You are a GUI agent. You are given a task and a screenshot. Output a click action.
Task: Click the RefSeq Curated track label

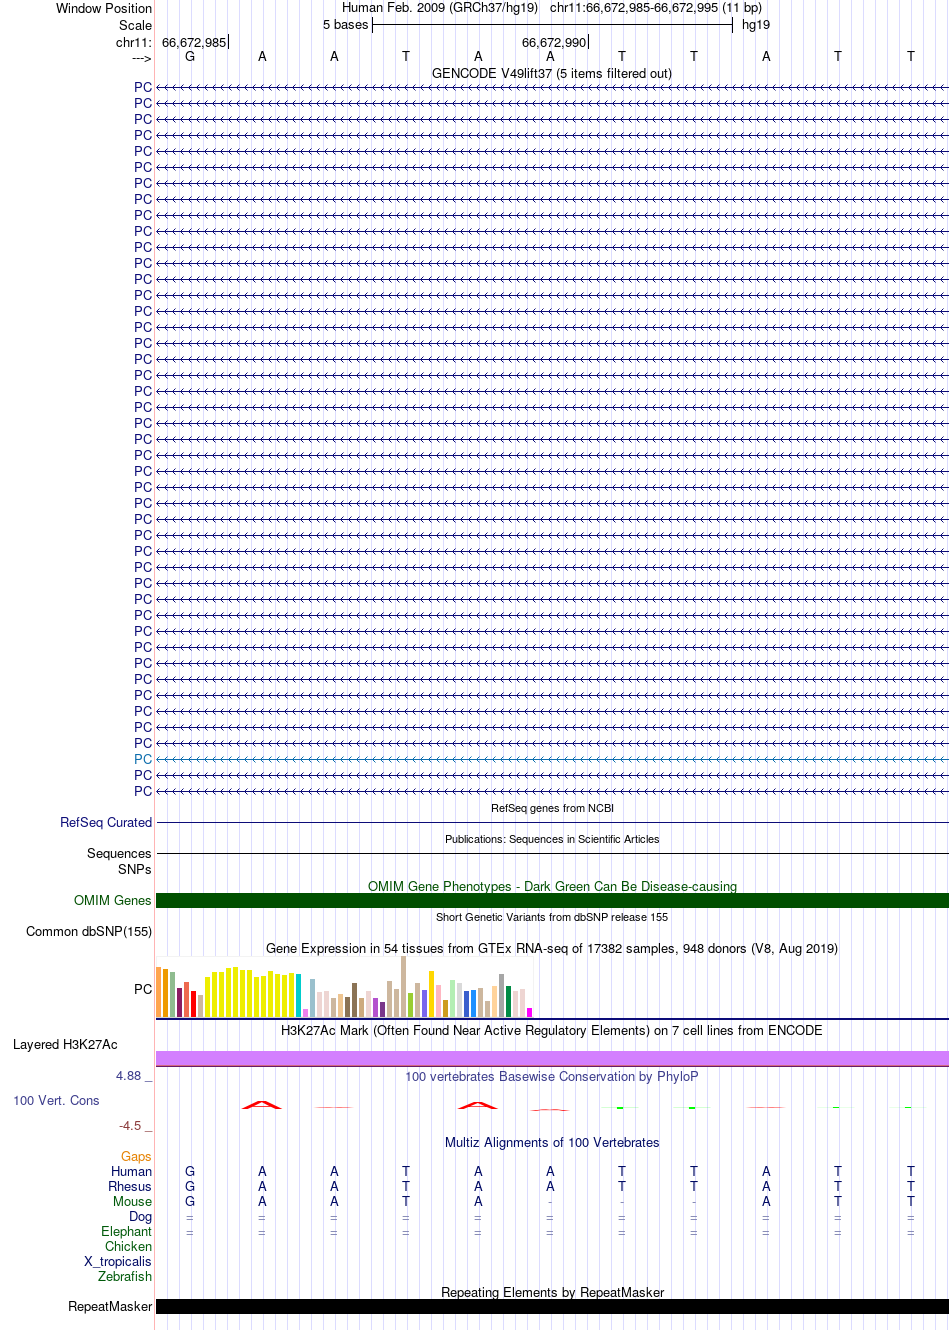click(x=106, y=822)
